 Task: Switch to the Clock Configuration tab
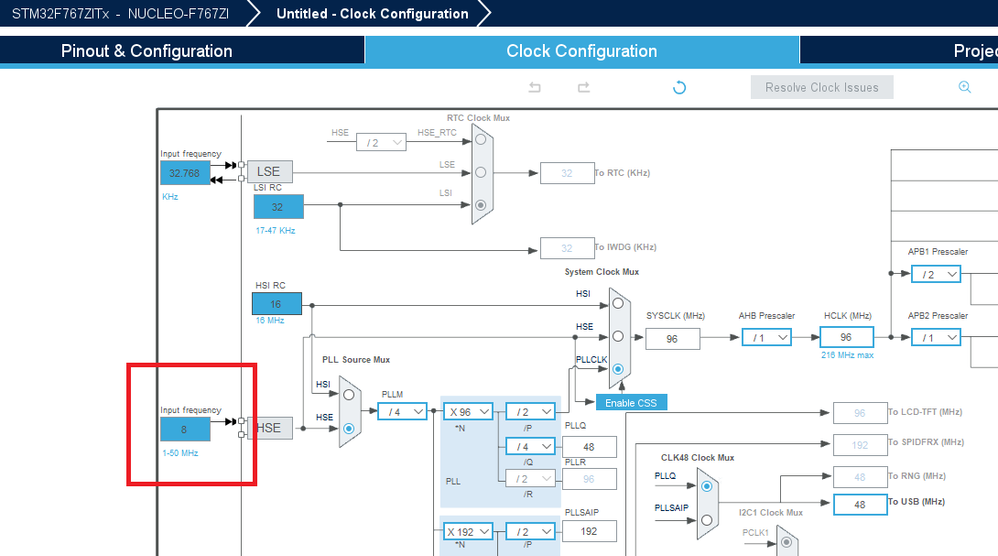point(582,51)
